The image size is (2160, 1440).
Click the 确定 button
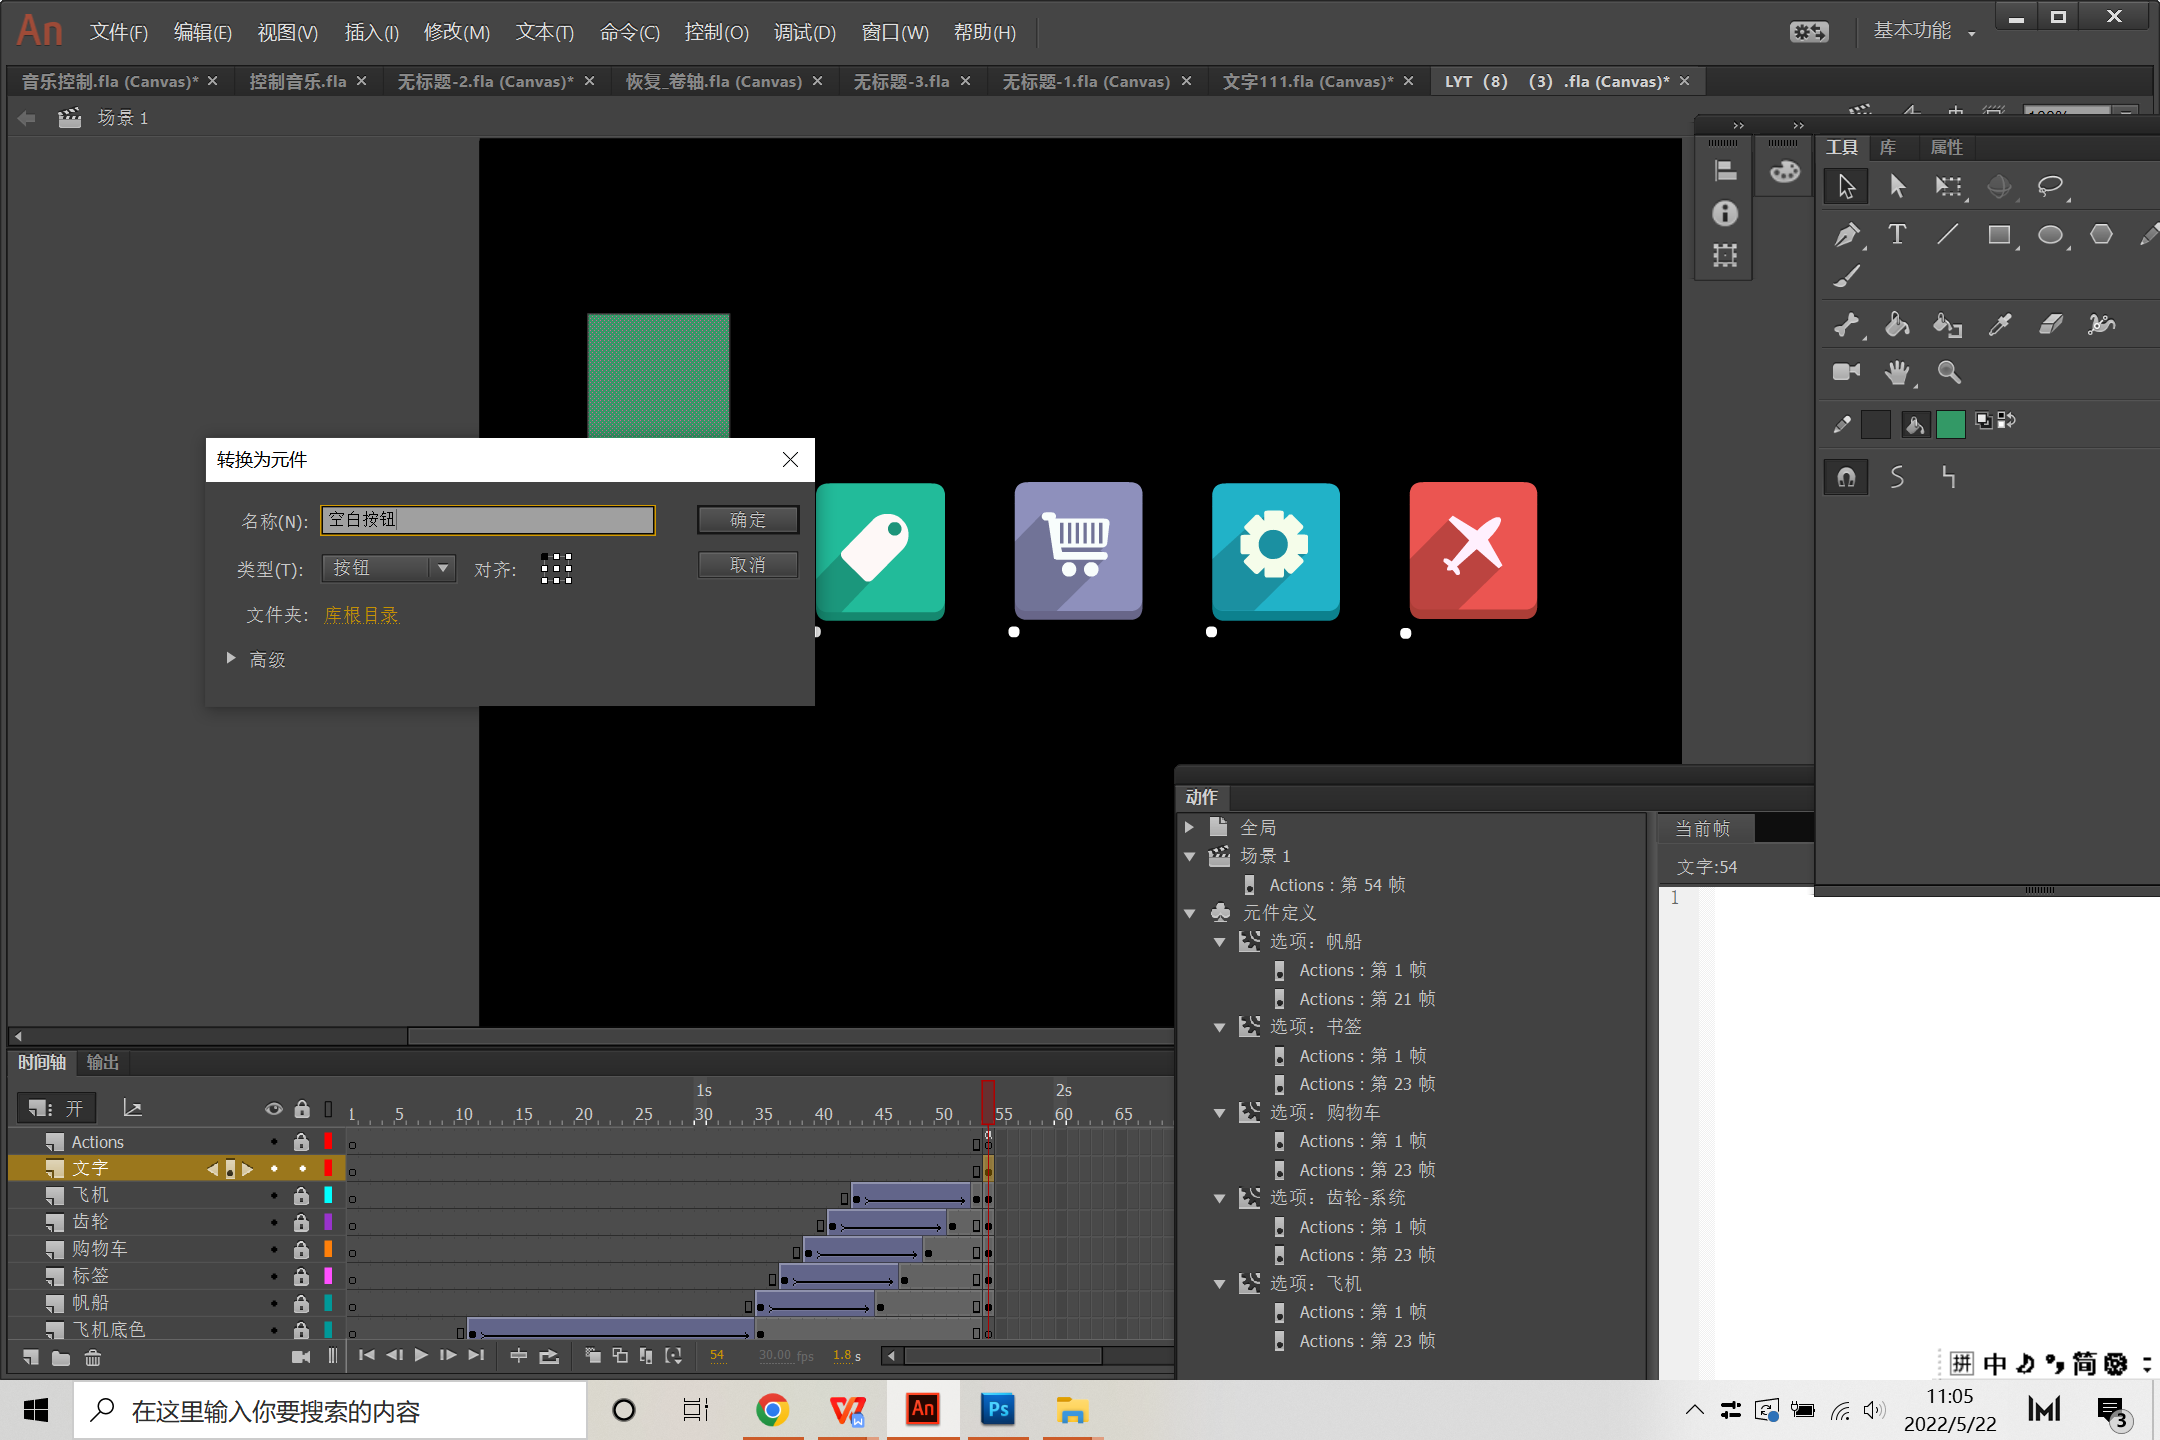point(747,519)
